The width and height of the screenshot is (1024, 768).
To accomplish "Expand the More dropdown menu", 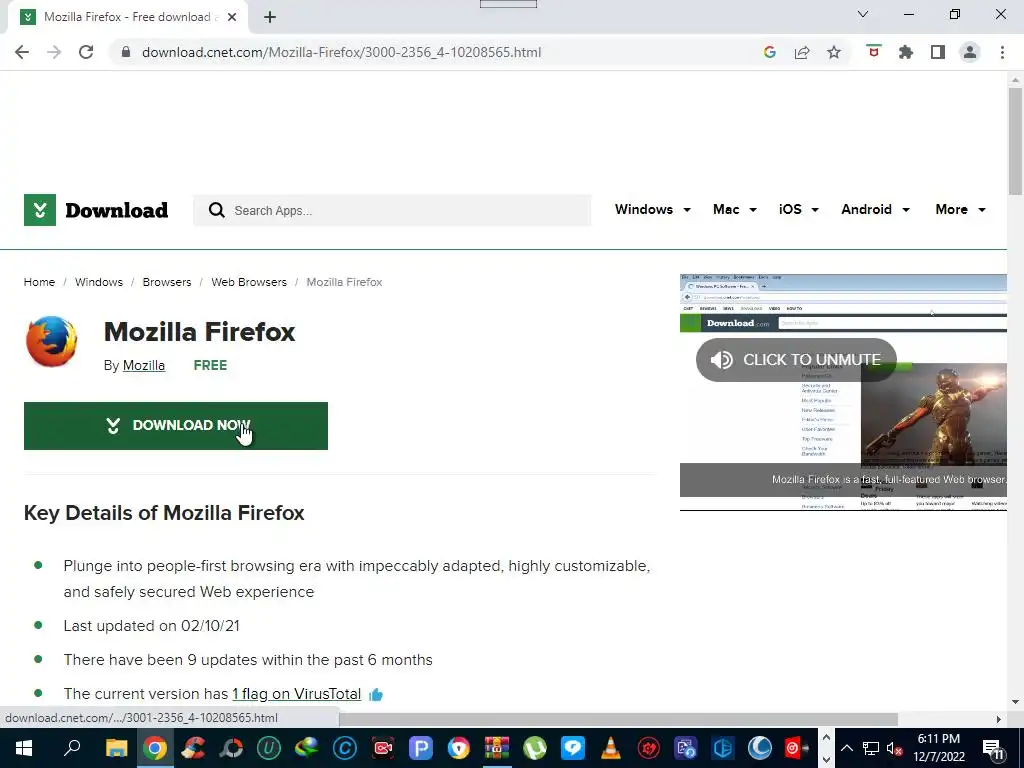I will pos(960,210).
